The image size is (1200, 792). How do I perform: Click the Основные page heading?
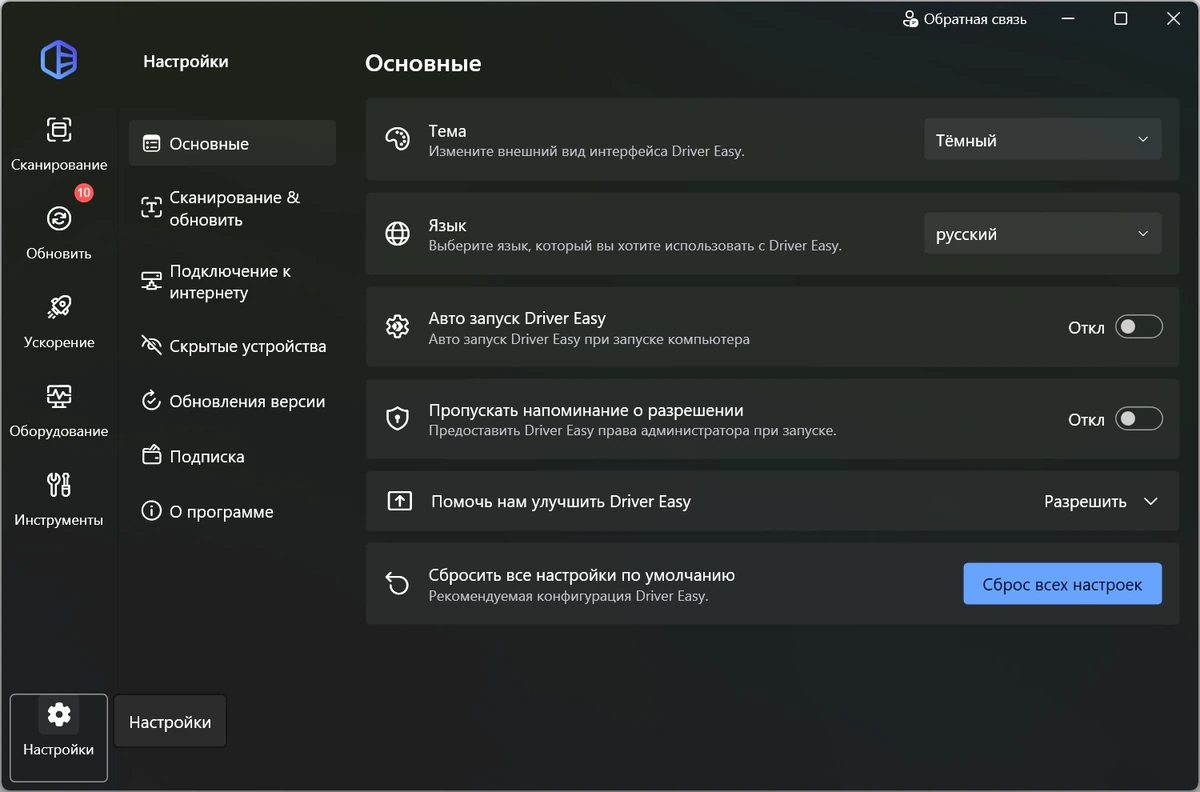click(x=423, y=64)
